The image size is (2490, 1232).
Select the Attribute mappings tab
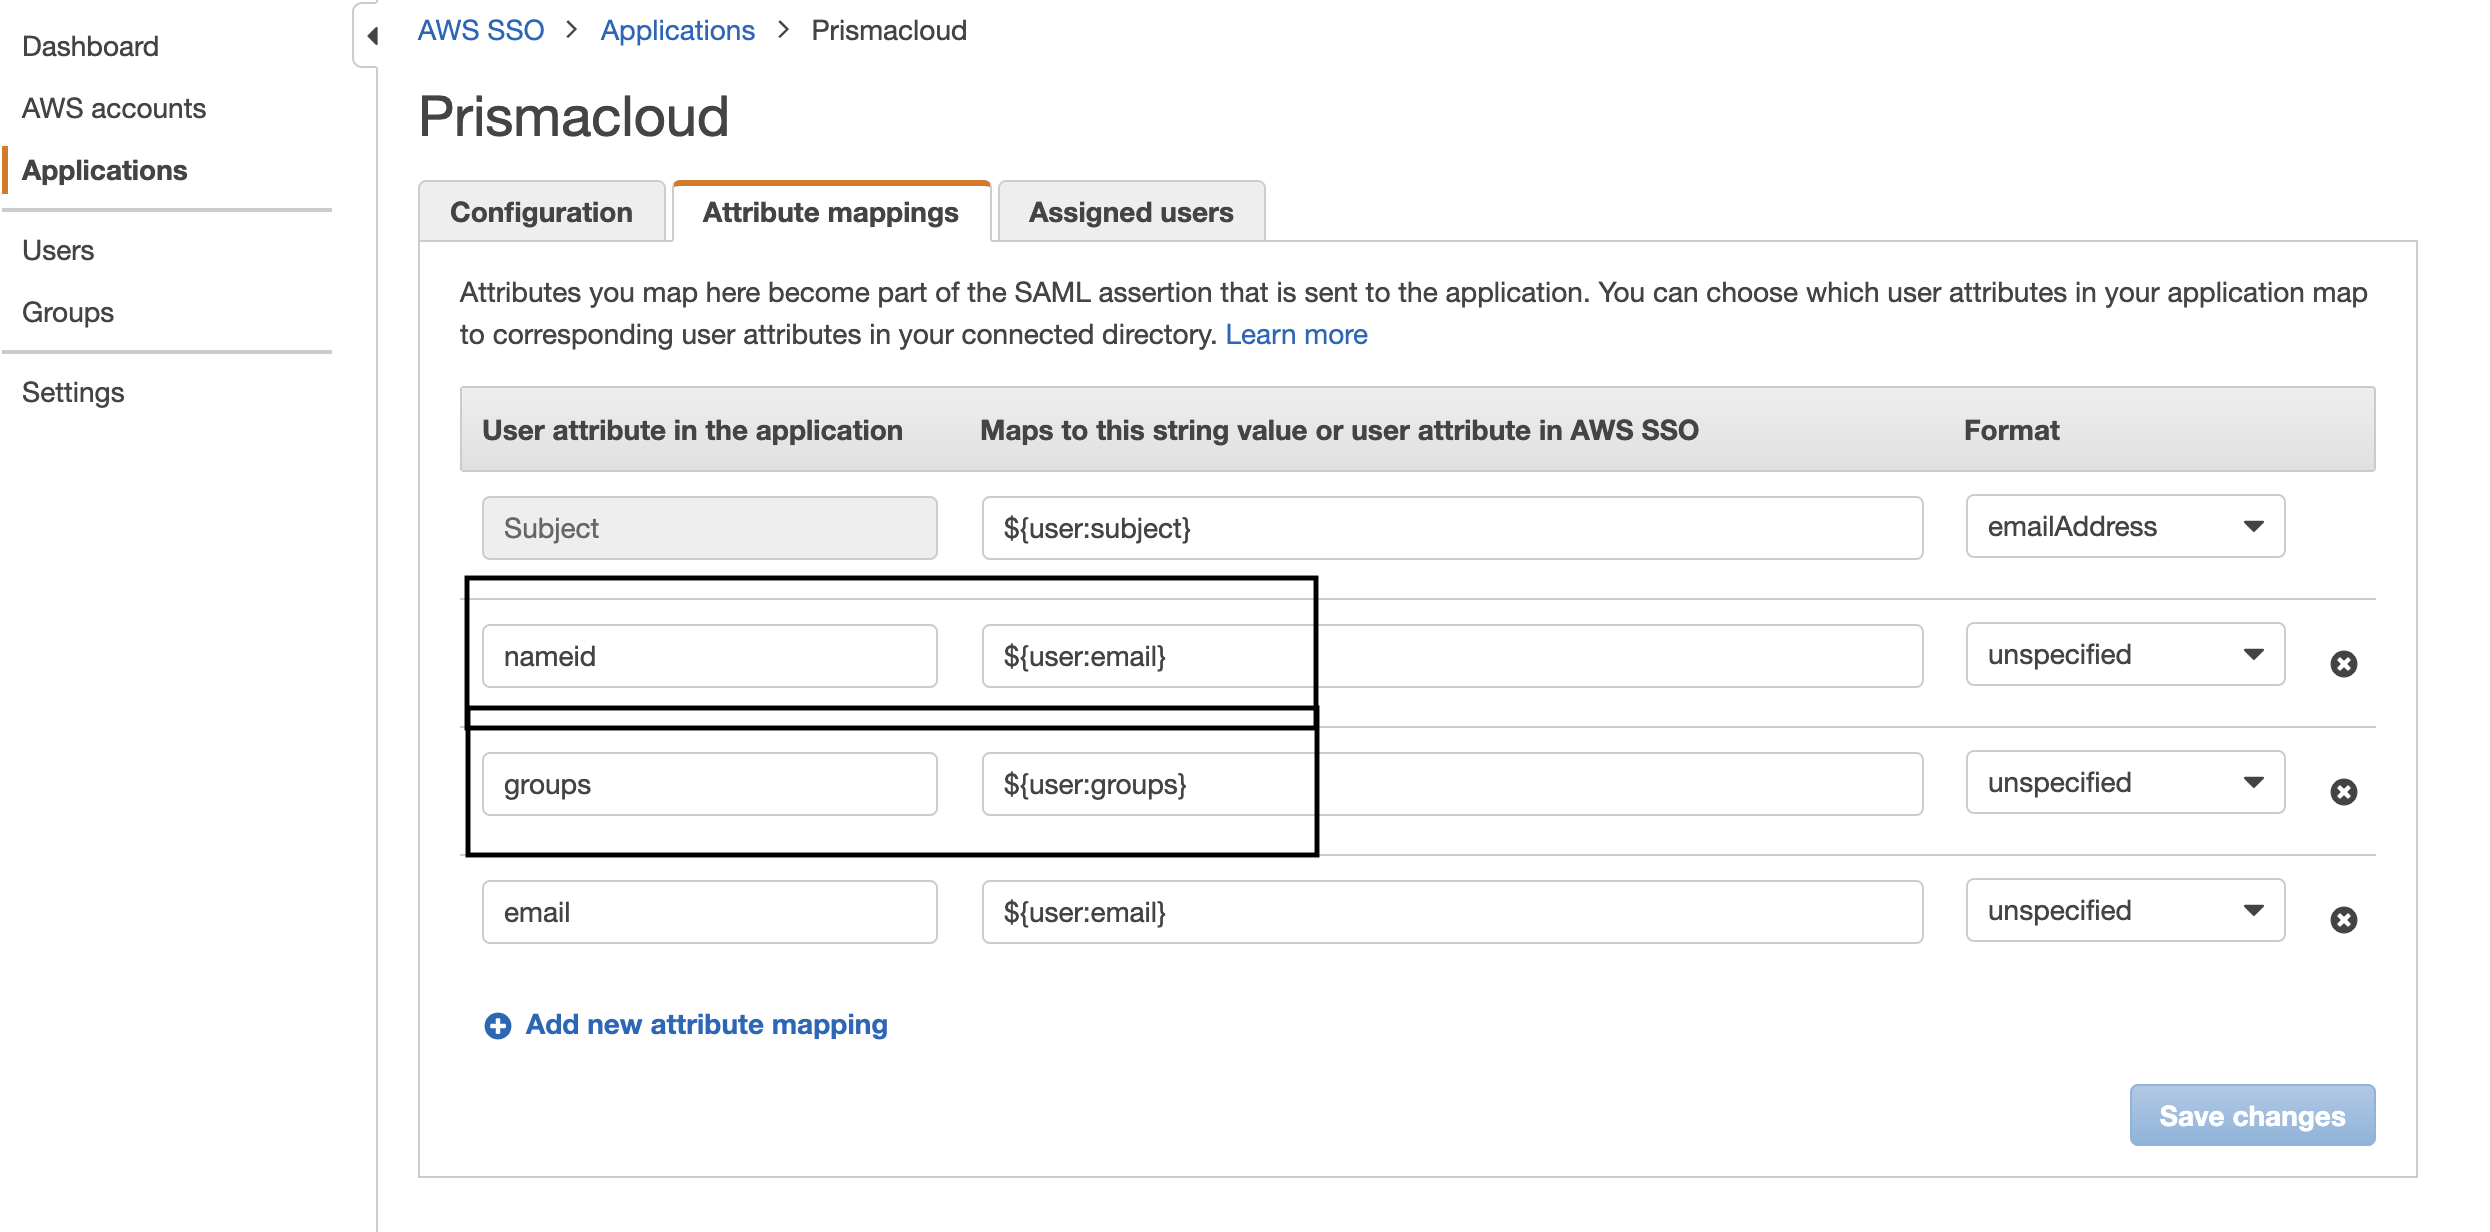pos(830,212)
